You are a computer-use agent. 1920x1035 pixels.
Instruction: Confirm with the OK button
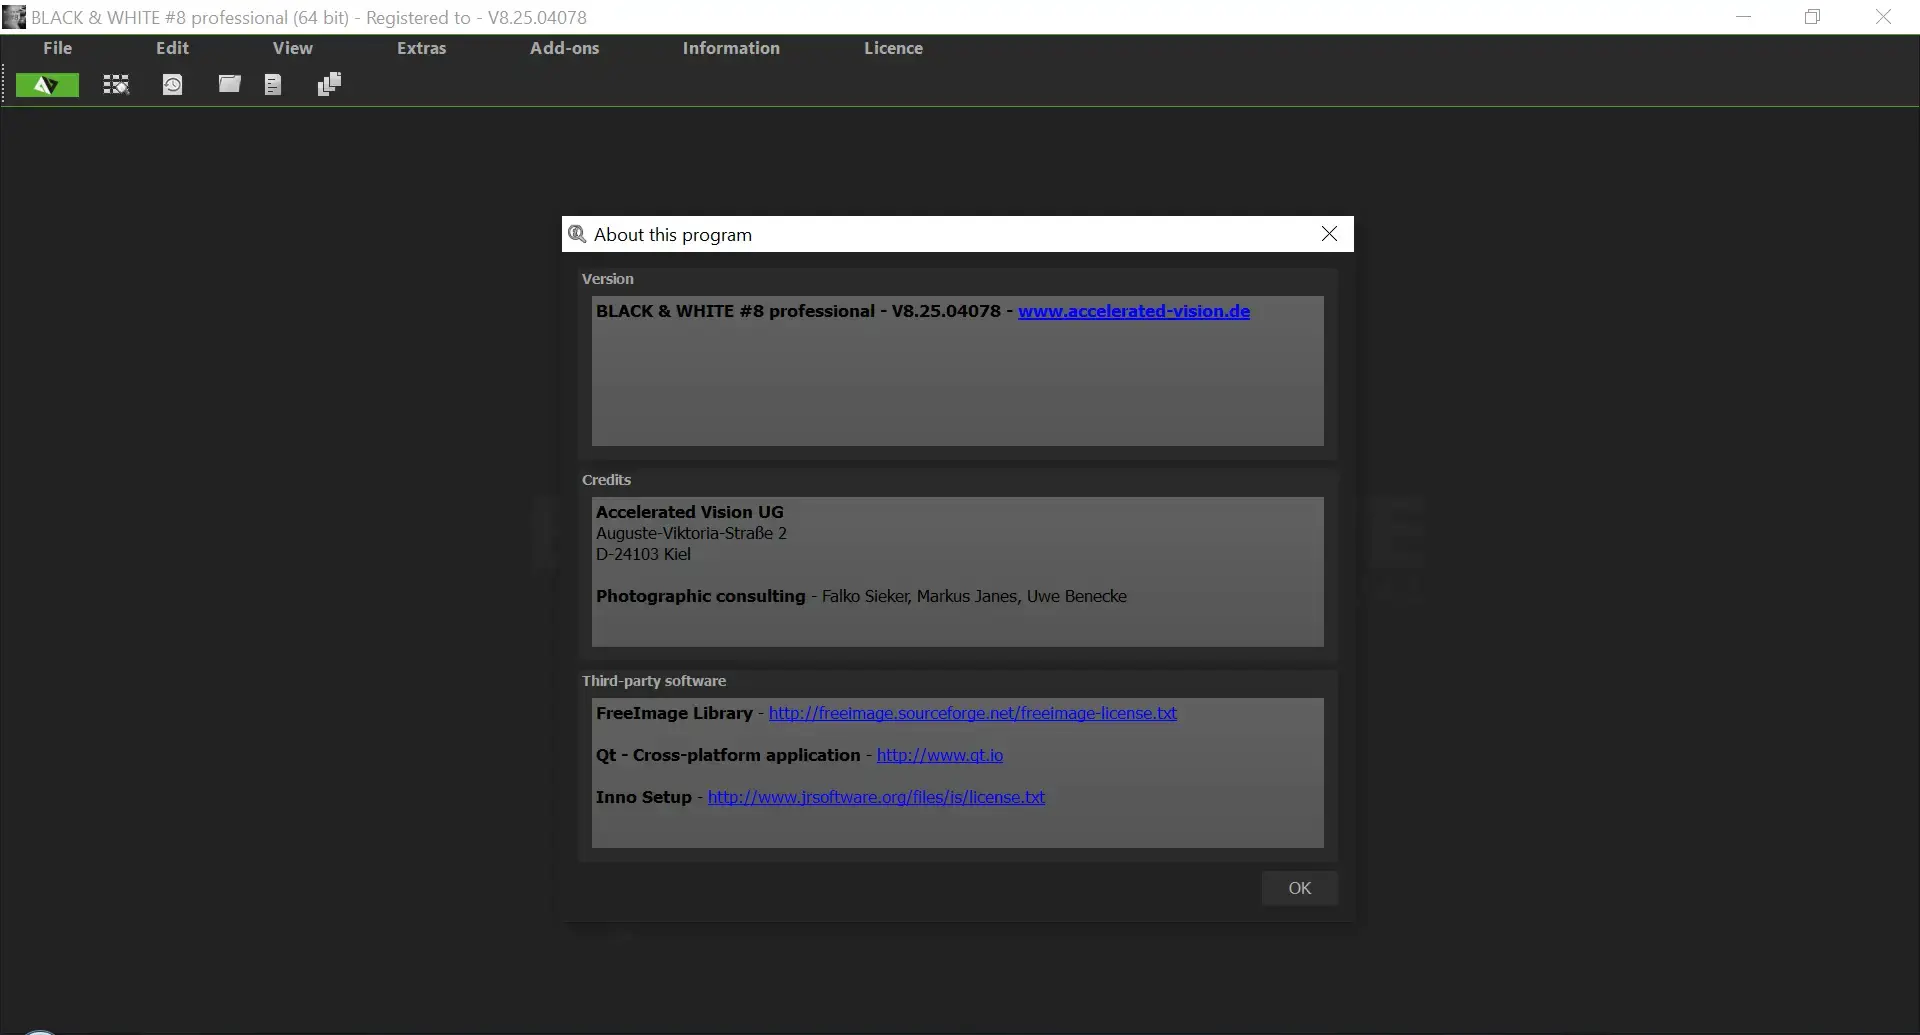pos(1300,888)
